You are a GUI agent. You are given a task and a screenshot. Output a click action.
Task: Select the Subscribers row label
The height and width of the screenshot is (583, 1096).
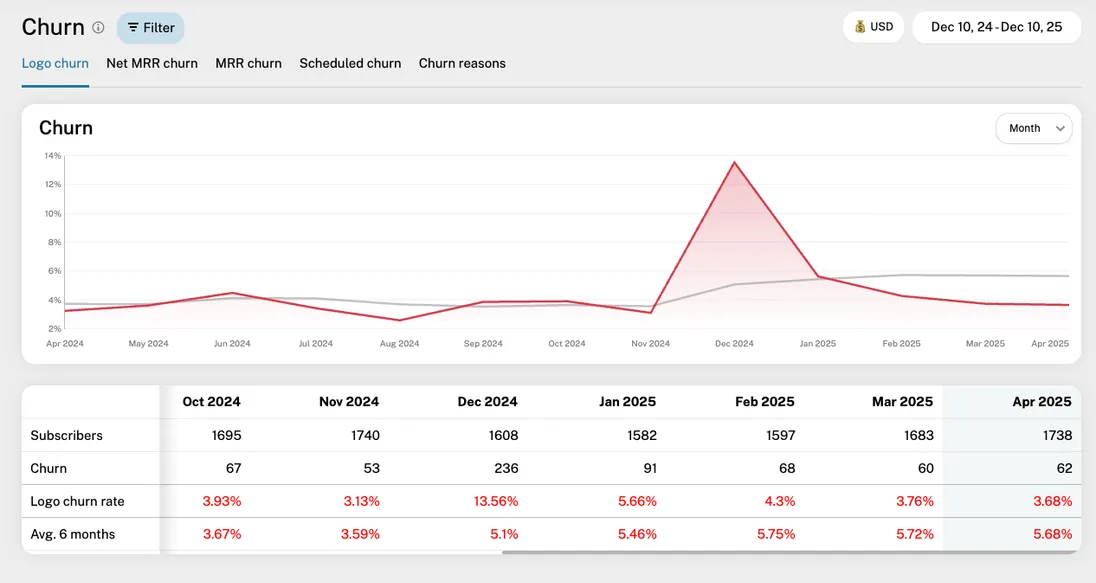(68, 435)
